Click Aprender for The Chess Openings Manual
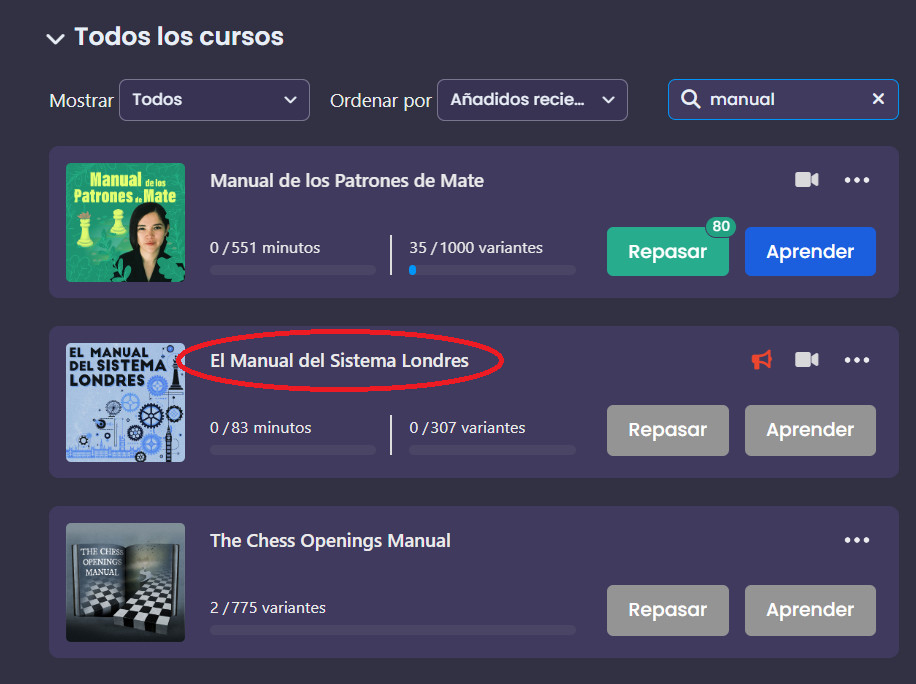This screenshot has width=916, height=684. [x=810, y=610]
